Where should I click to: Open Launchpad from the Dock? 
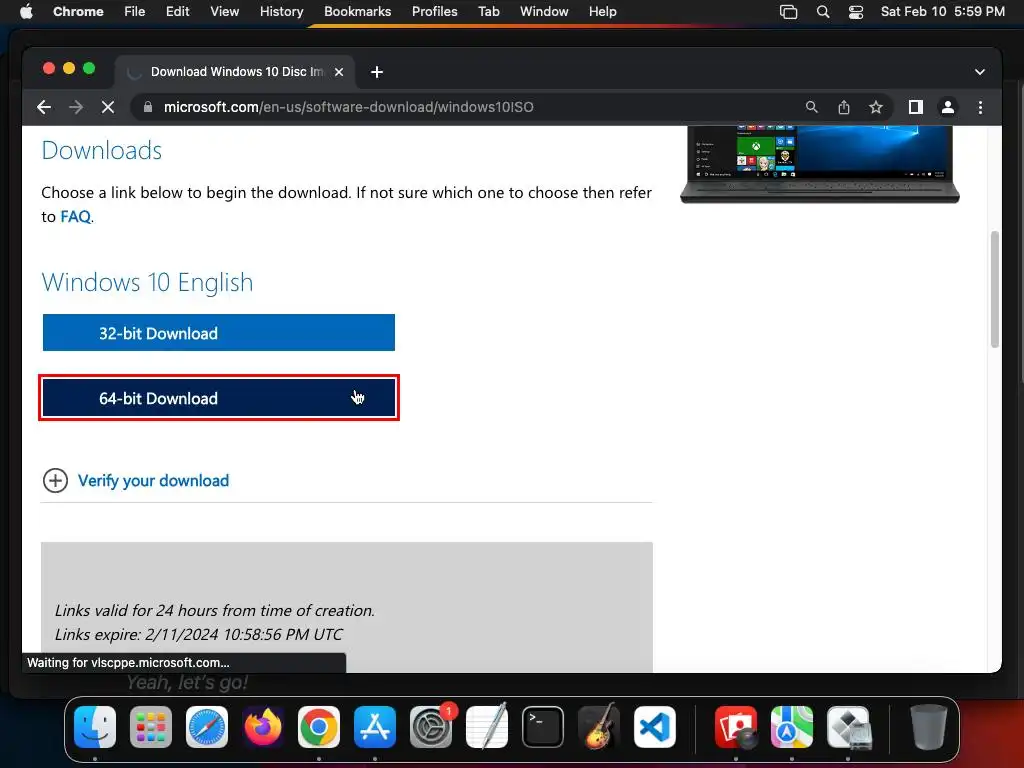[151, 727]
